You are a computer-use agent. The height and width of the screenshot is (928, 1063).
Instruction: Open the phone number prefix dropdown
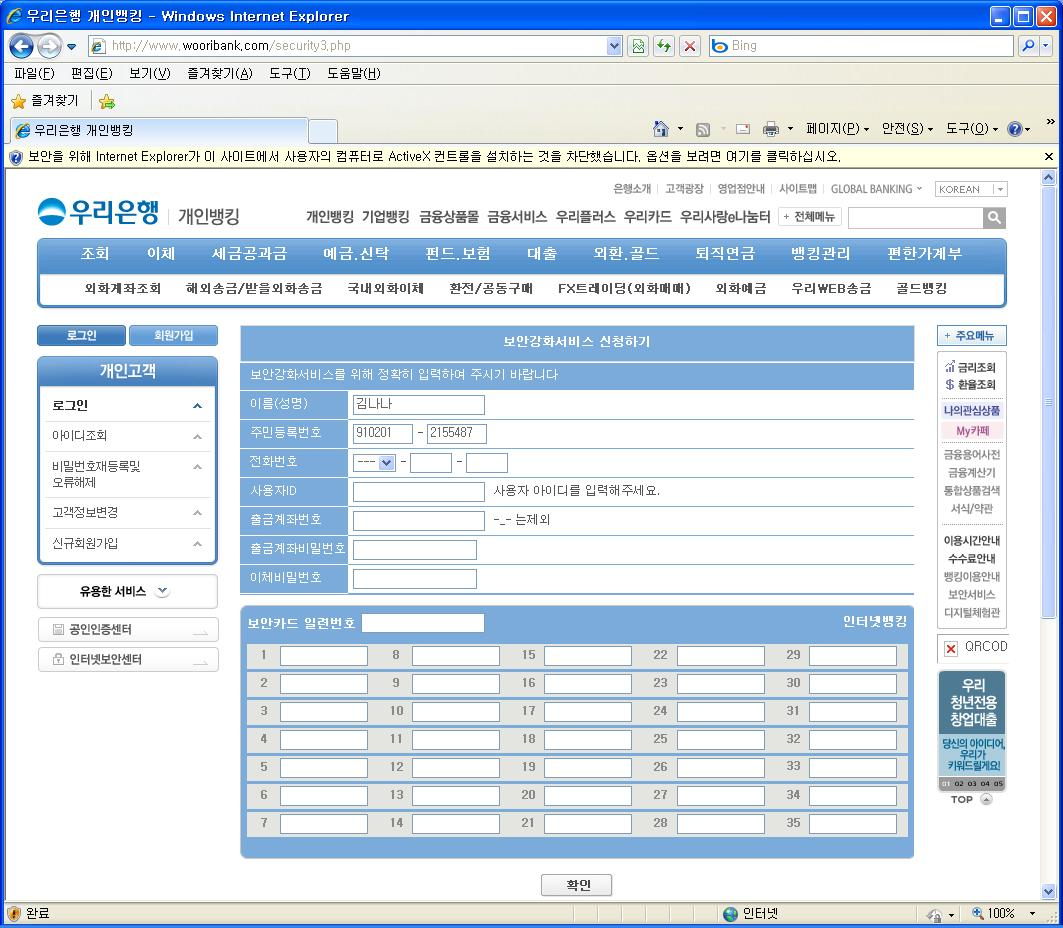386,462
